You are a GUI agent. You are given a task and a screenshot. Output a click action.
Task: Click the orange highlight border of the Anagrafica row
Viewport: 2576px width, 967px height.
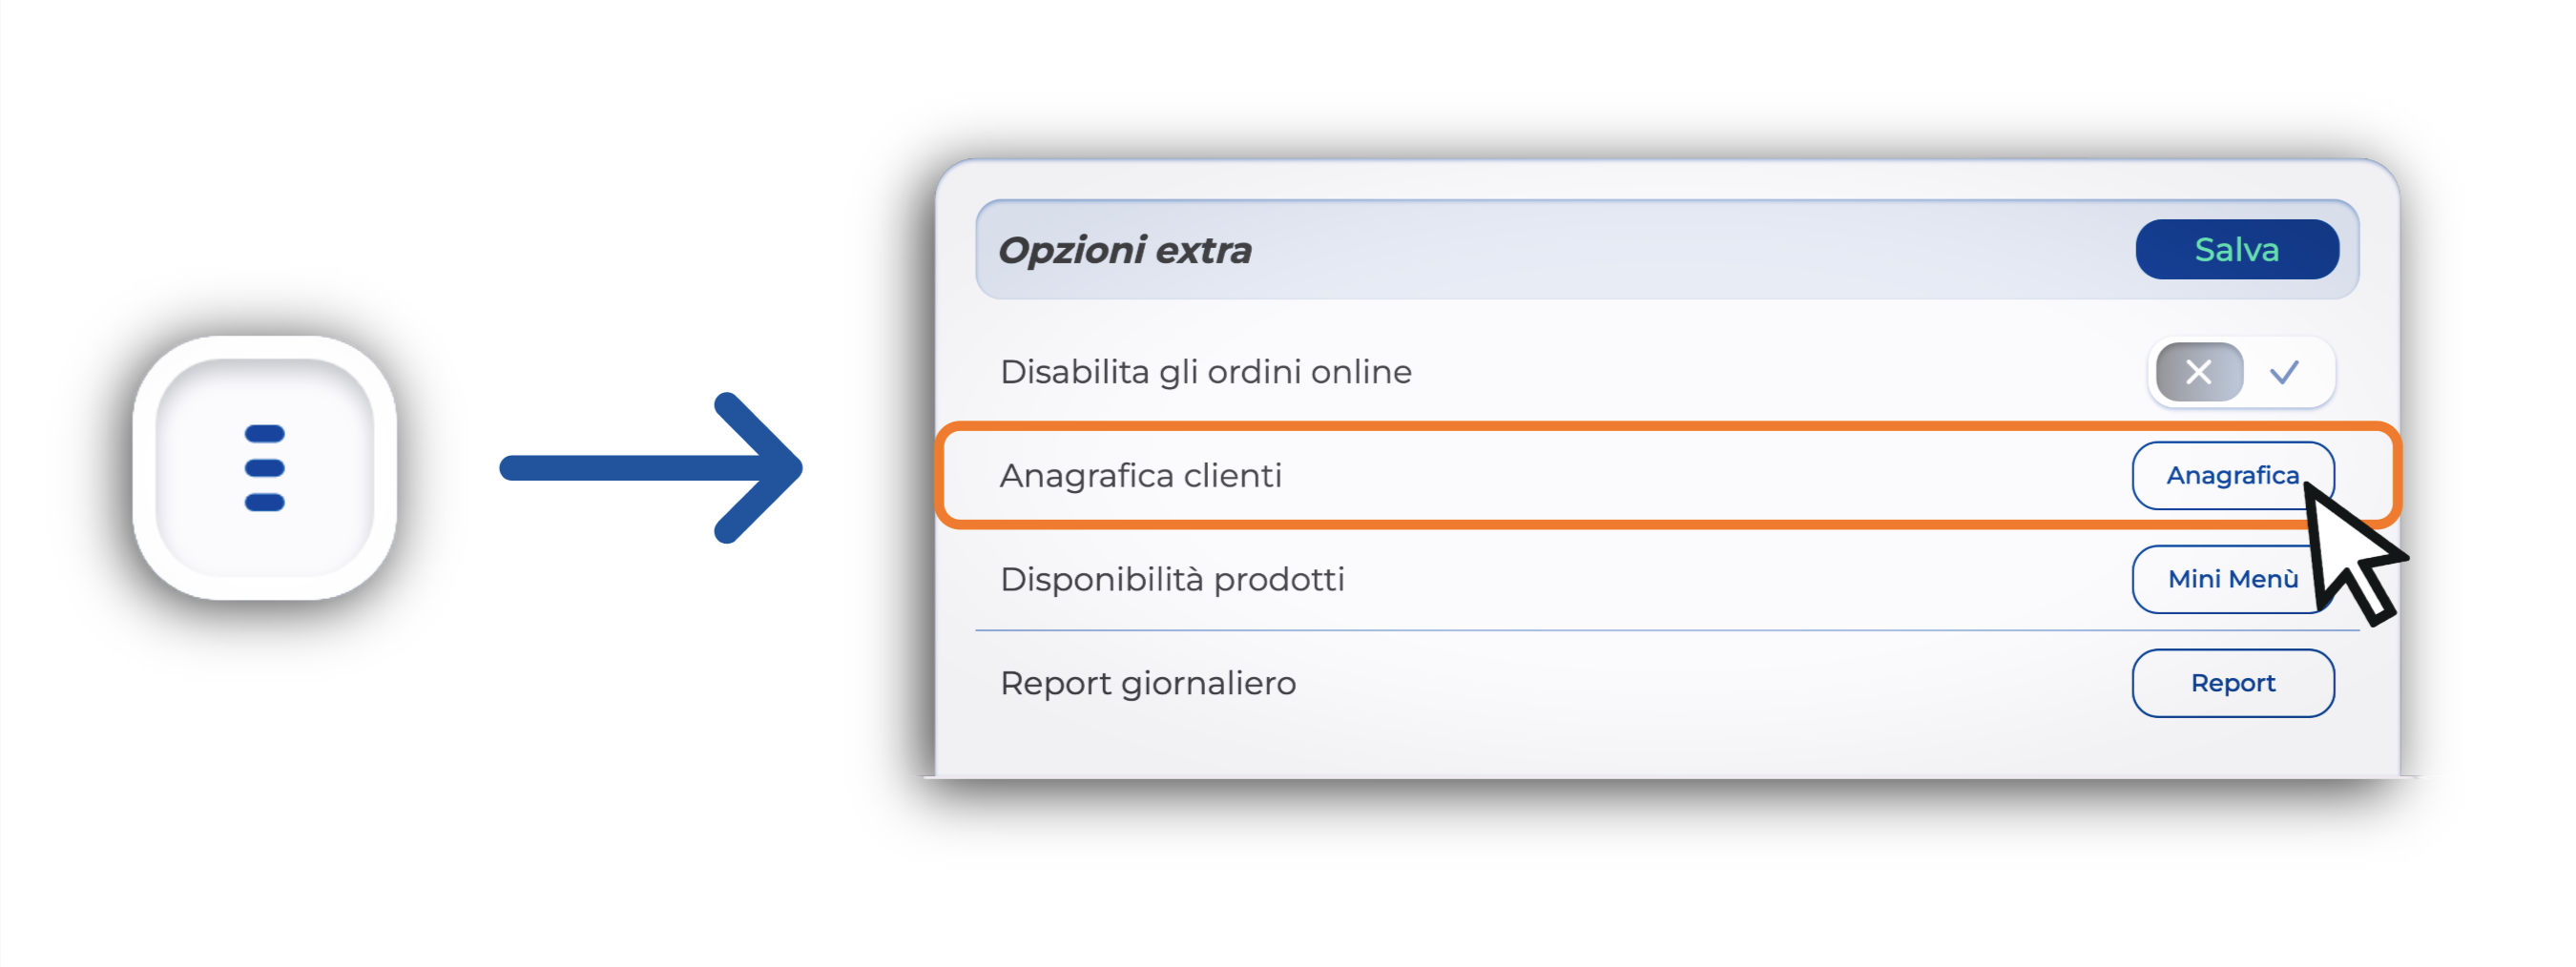pos(1600,426)
